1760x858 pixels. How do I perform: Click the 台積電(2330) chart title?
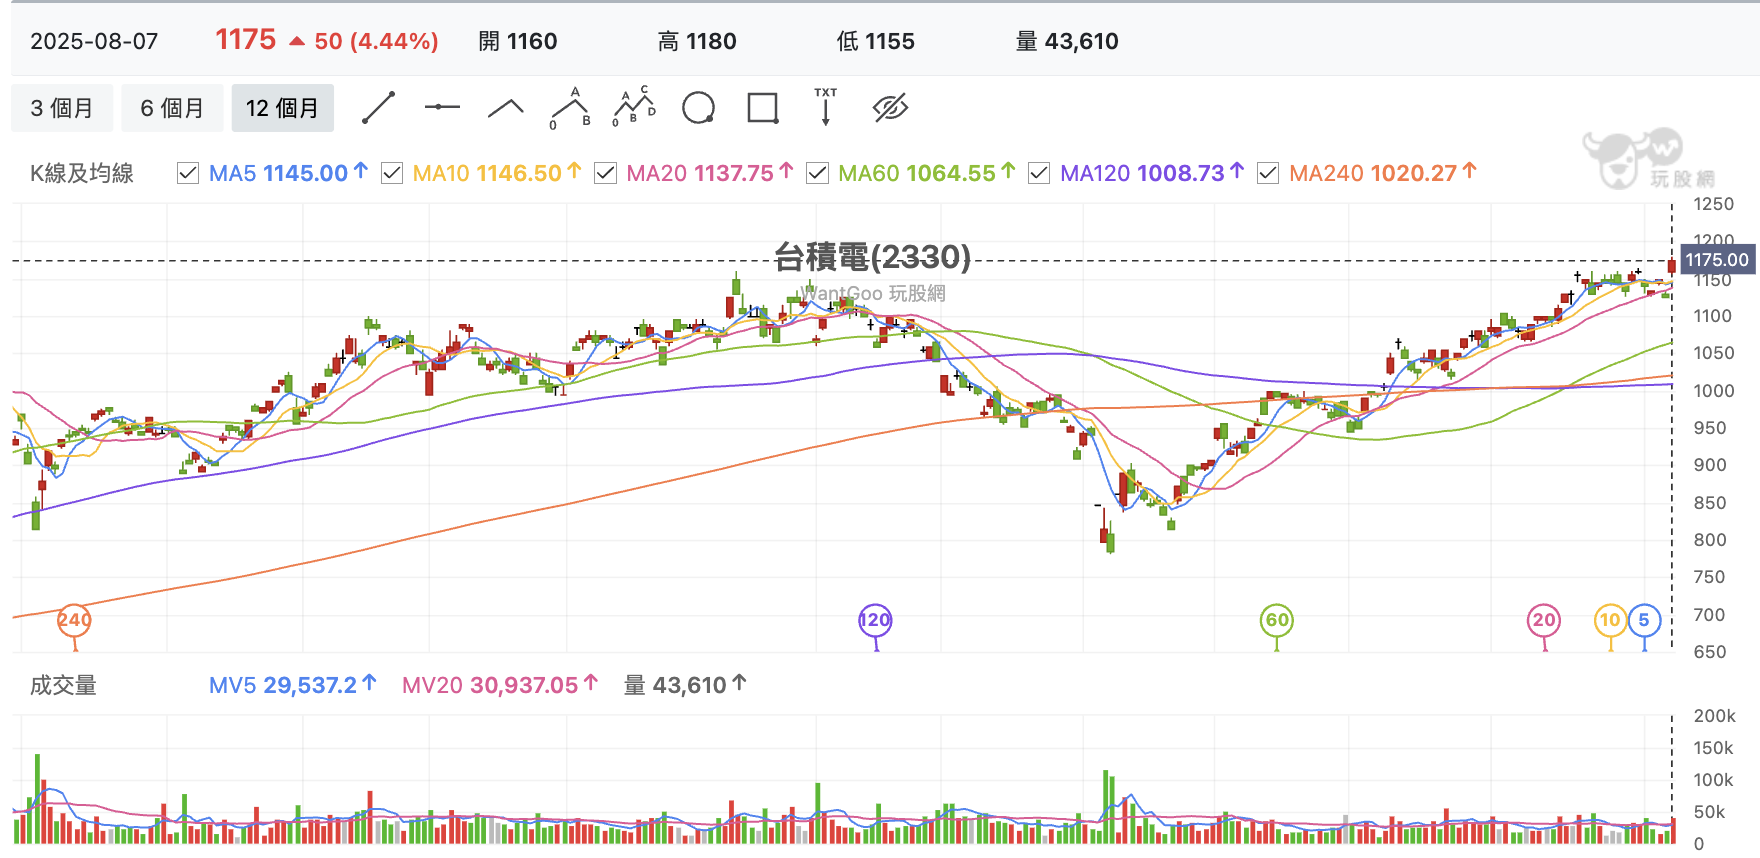click(872, 257)
